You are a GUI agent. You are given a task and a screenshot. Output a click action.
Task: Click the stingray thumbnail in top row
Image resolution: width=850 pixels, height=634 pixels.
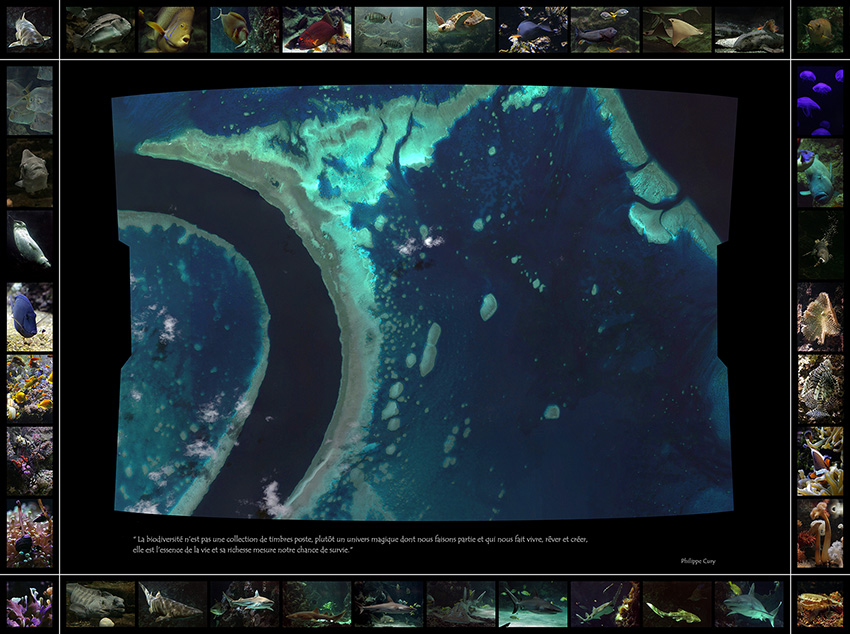click(677, 29)
